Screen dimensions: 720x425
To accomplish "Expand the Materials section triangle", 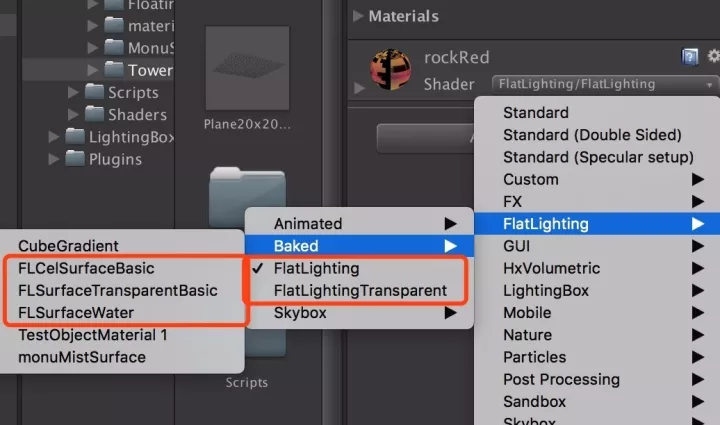I will click(x=358, y=16).
